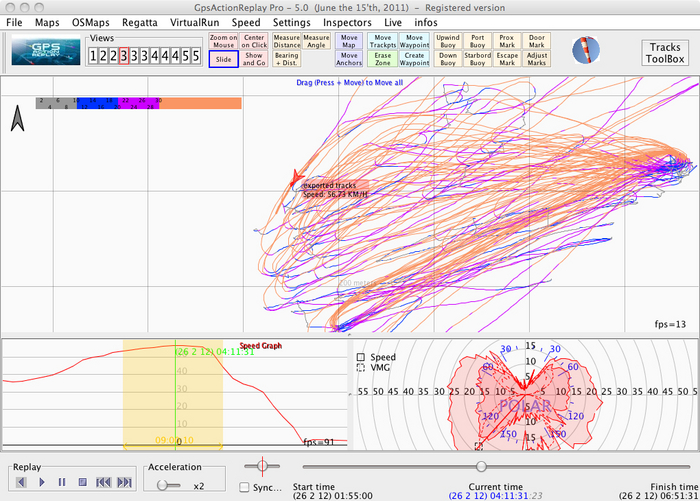Activate the Slide tool
700x501 pixels.
(x=224, y=59)
